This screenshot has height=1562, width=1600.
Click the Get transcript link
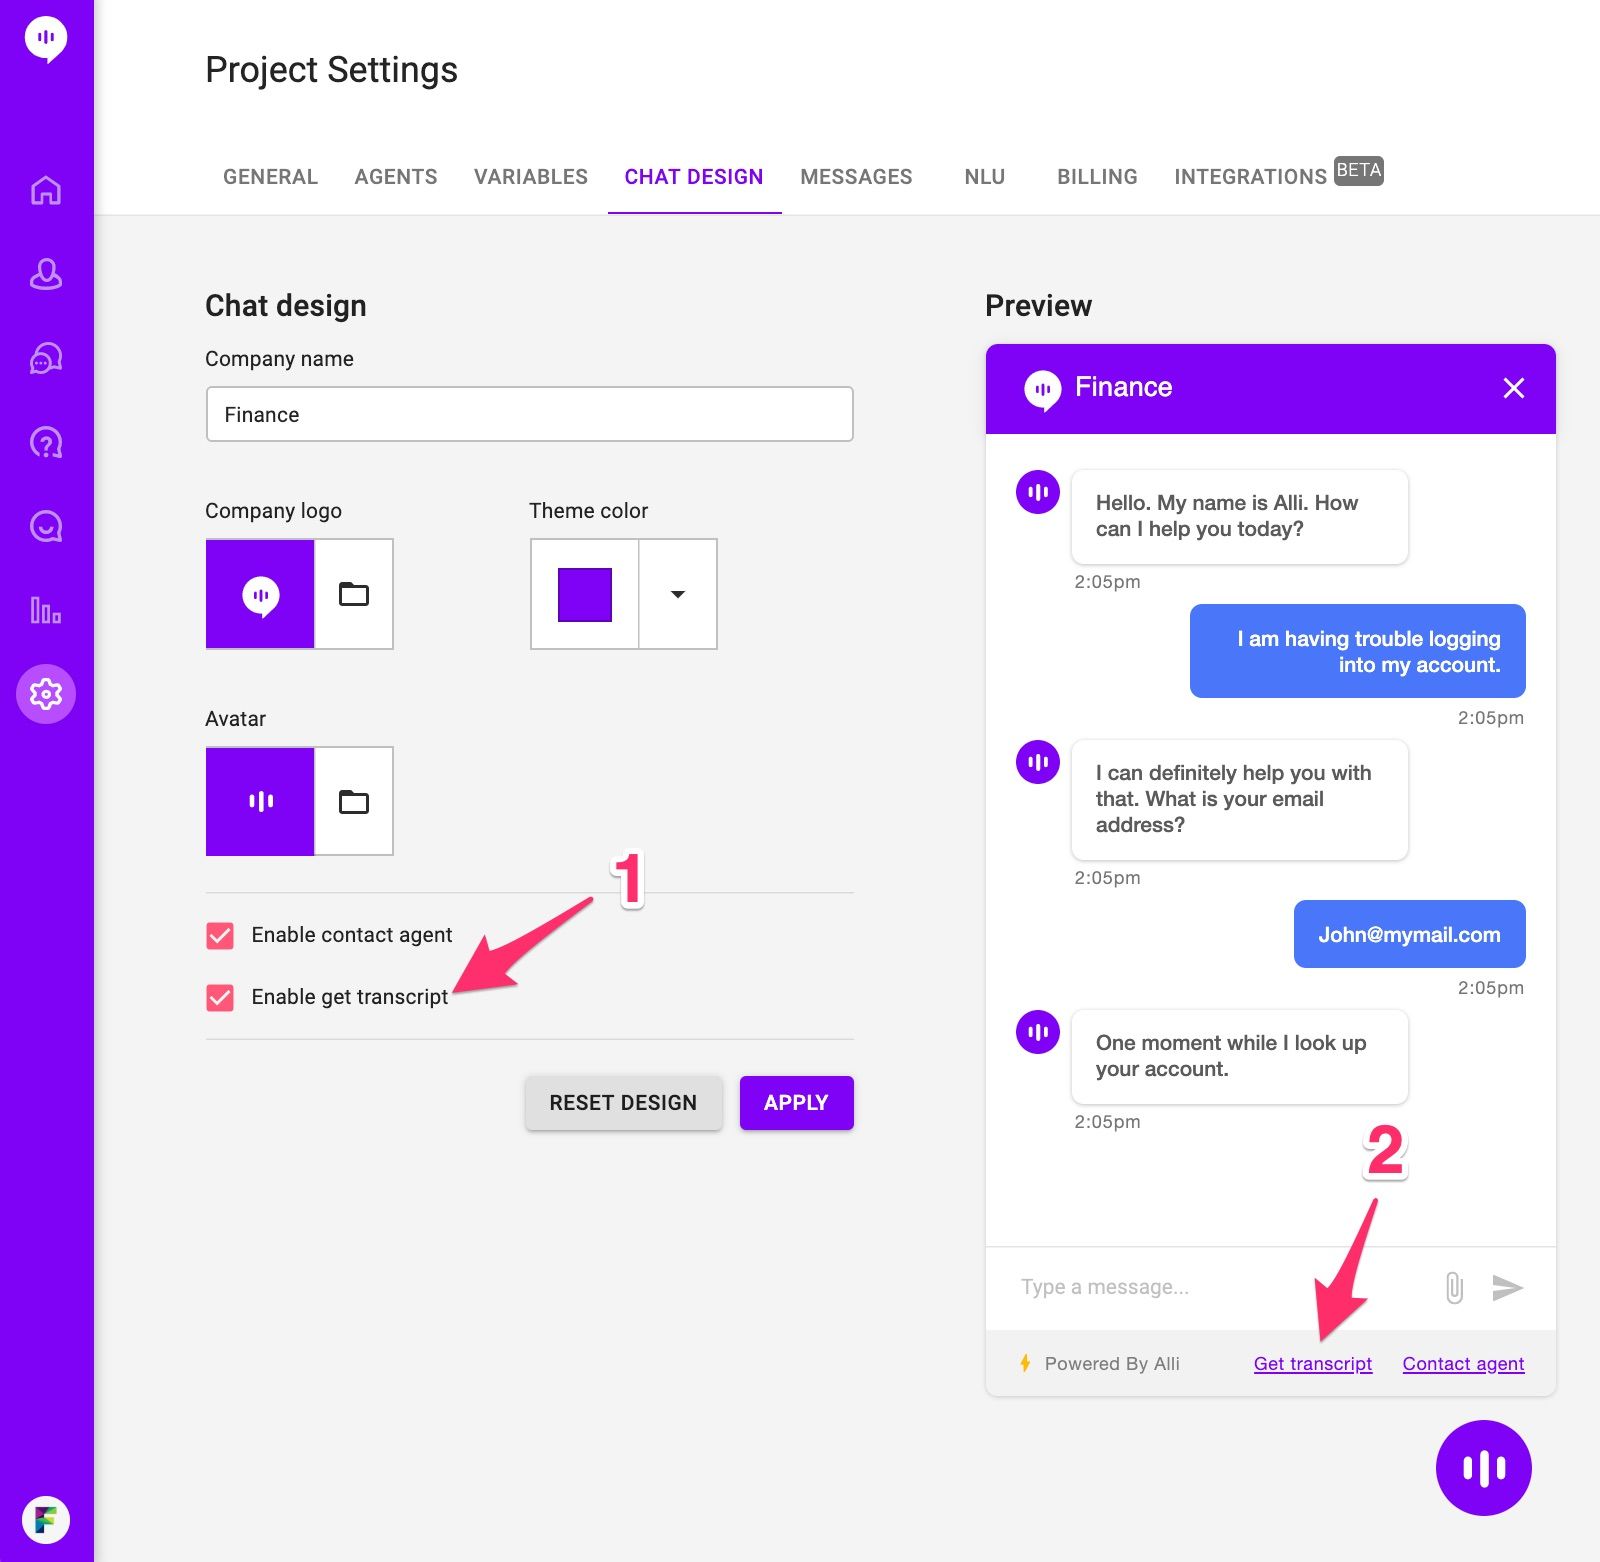click(x=1313, y=1364)
